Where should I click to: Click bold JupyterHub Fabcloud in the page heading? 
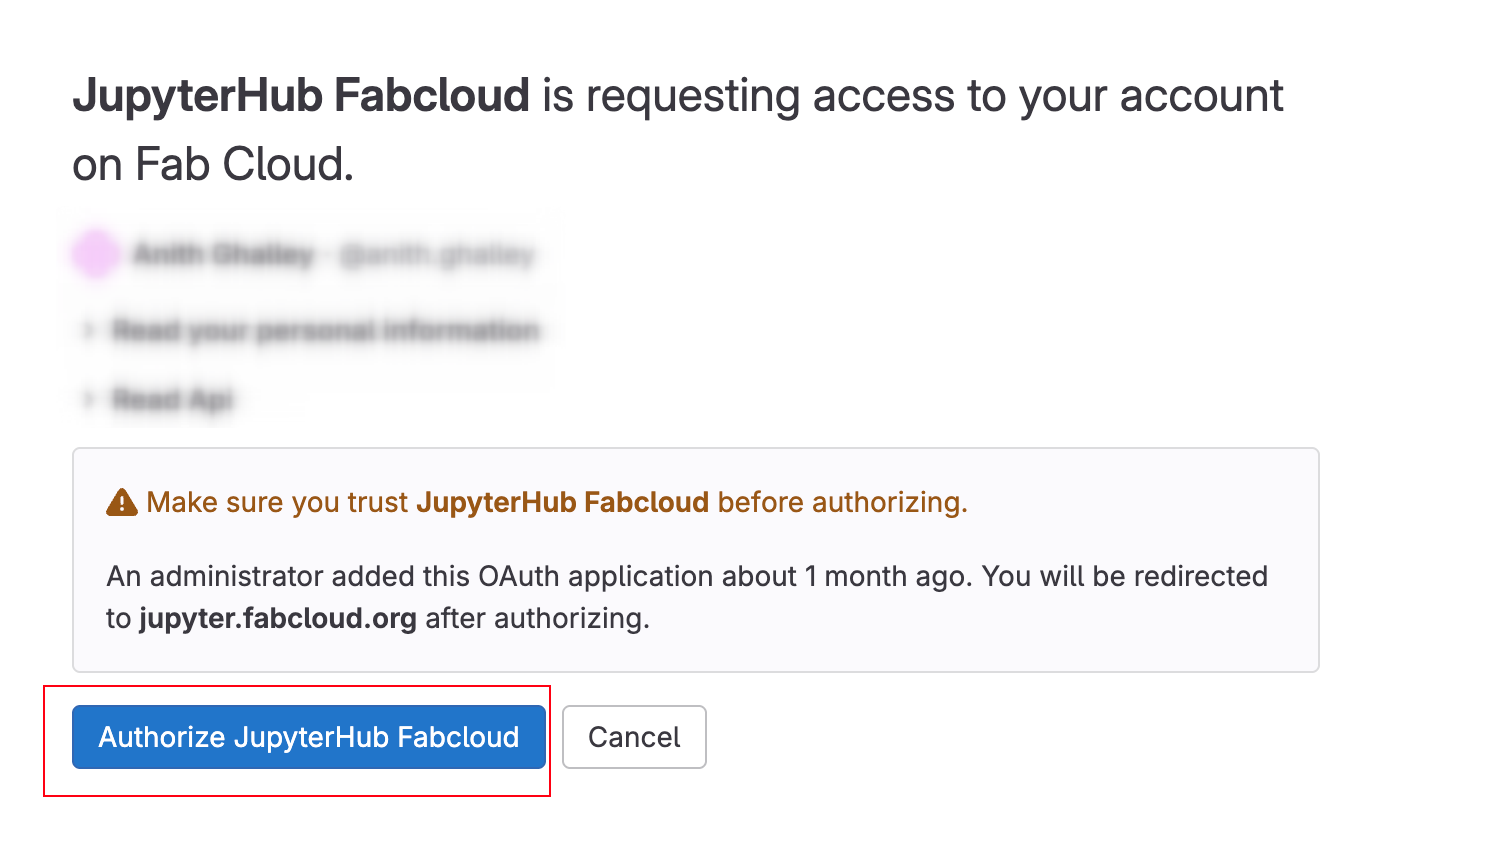coord(301,96)
